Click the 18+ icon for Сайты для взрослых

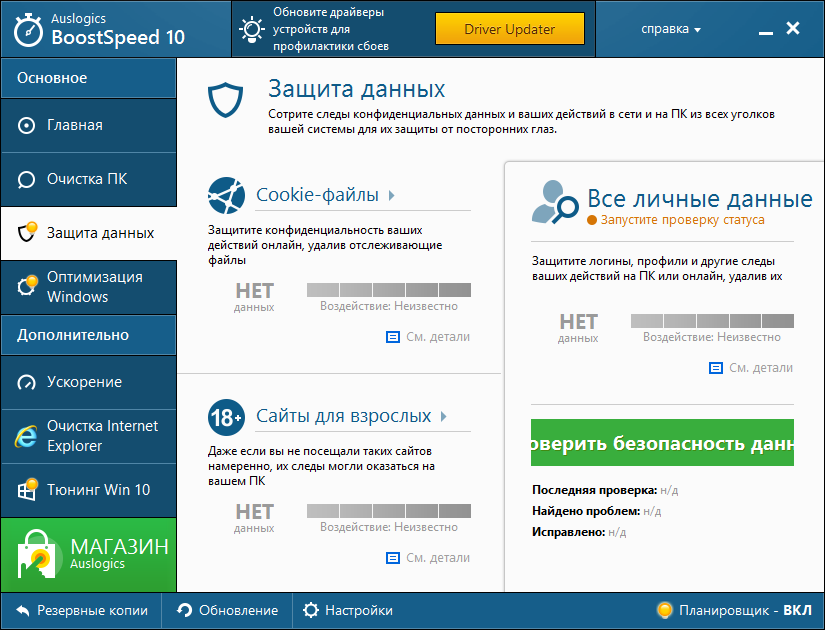pyautogui.click(x=226, y=417)
